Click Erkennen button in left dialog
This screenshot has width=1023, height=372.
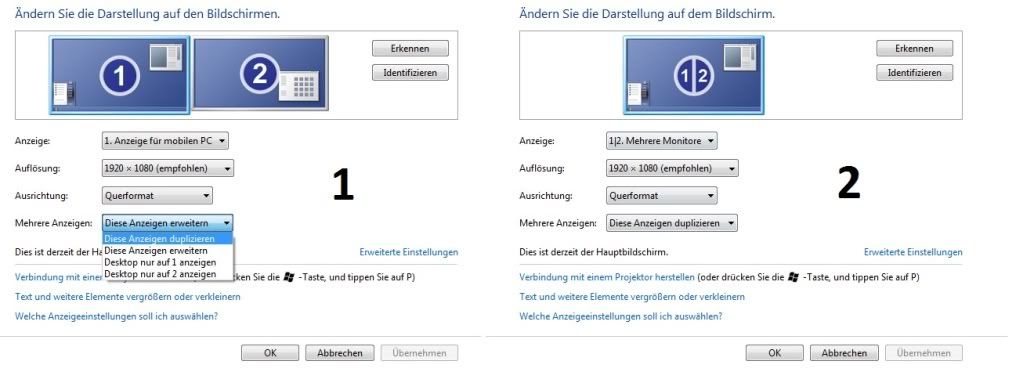pos(410,48)
